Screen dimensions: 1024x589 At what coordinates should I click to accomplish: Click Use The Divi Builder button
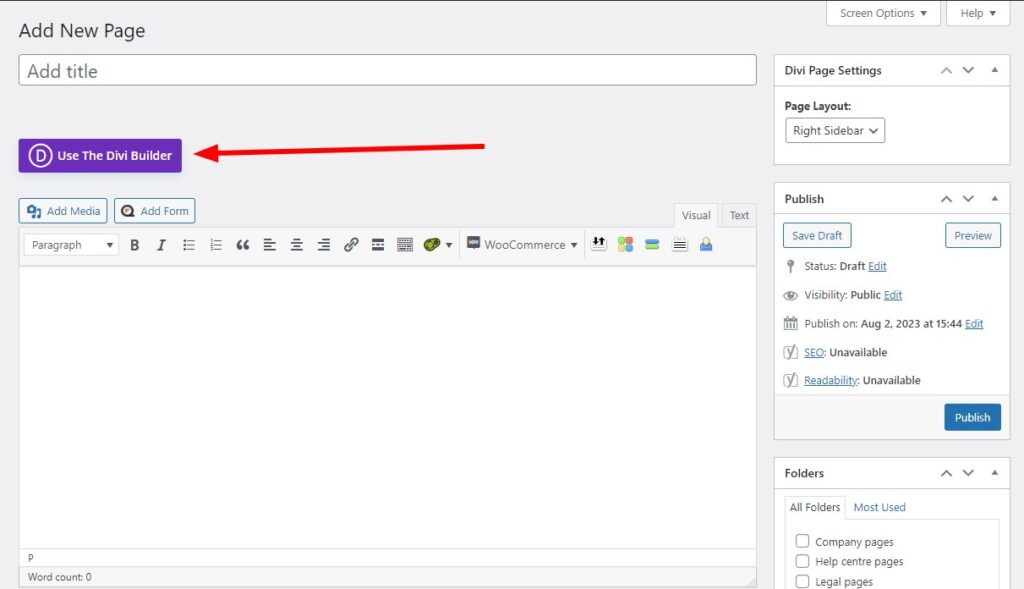point(100,155)
